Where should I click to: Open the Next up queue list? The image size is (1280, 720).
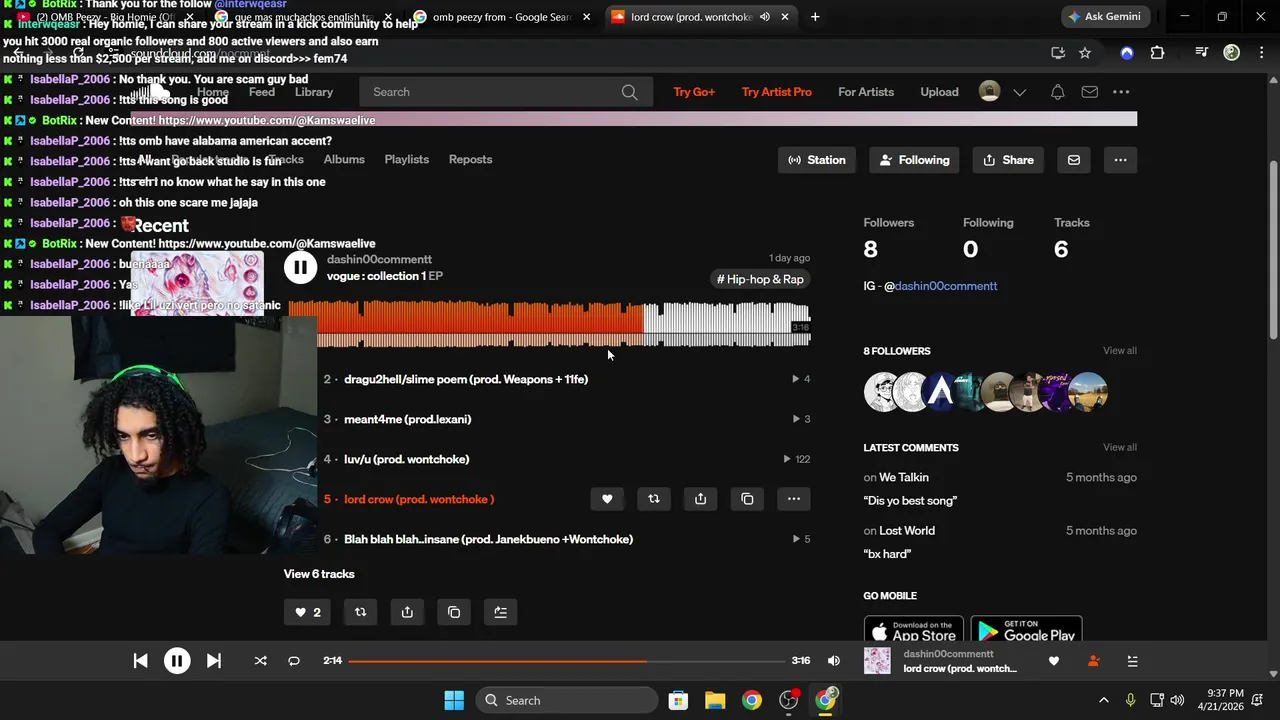pyautogui.click(x=1132, y=661)
